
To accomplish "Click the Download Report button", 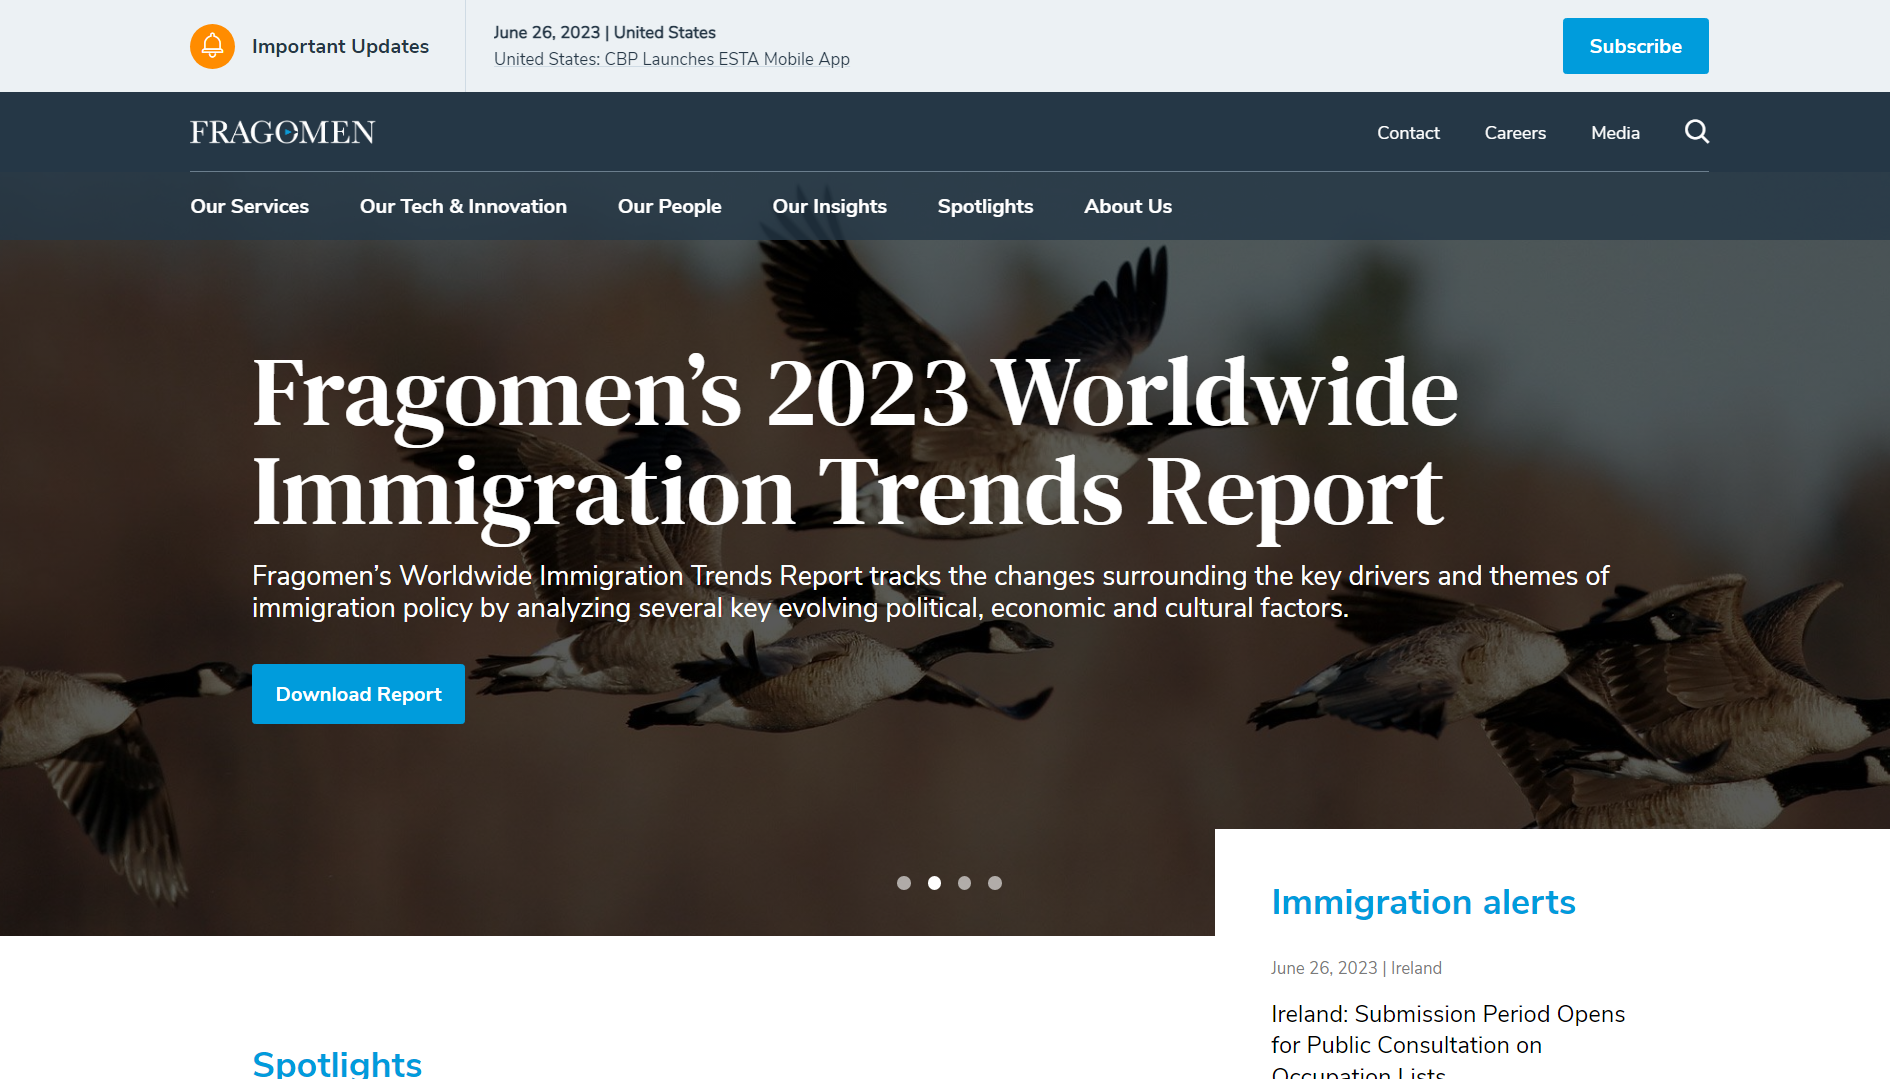I will 358,694.
